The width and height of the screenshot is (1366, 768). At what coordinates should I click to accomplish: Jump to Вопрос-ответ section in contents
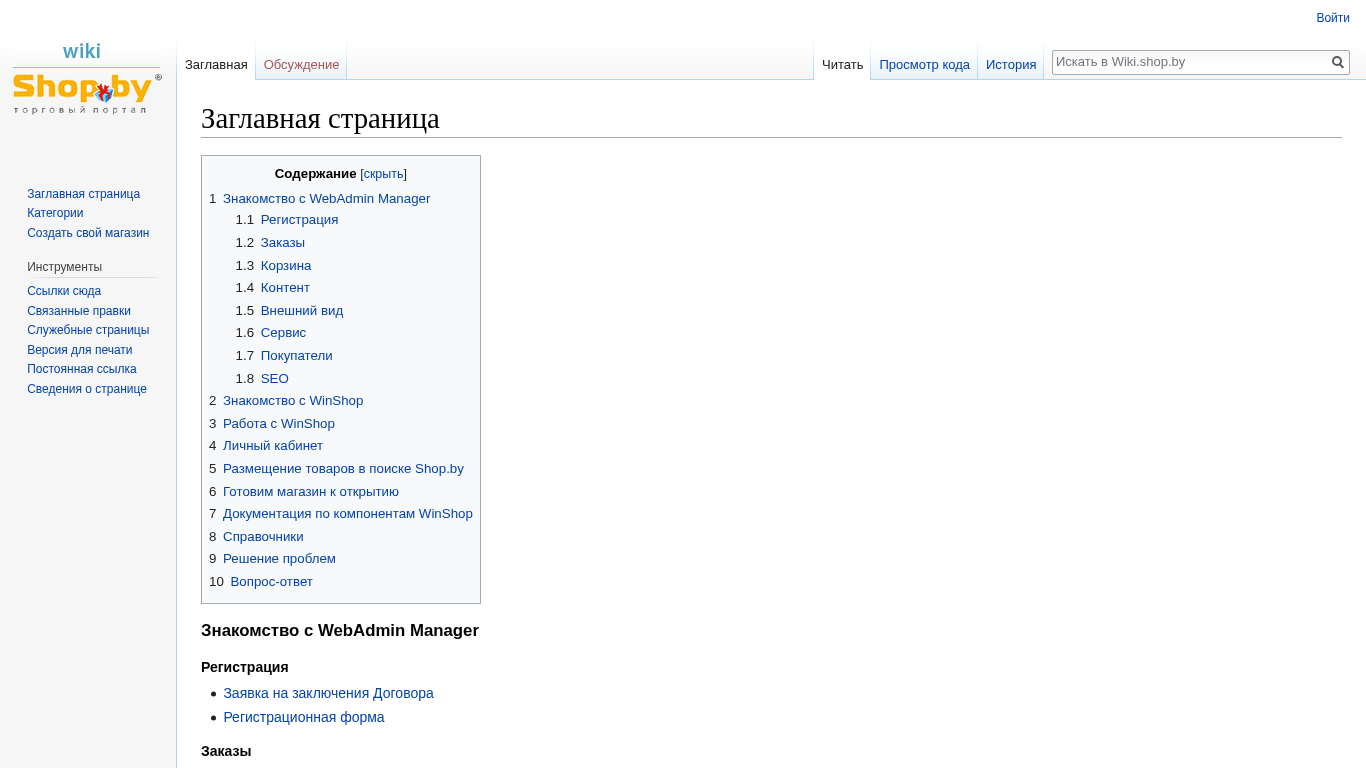(271, 582)
